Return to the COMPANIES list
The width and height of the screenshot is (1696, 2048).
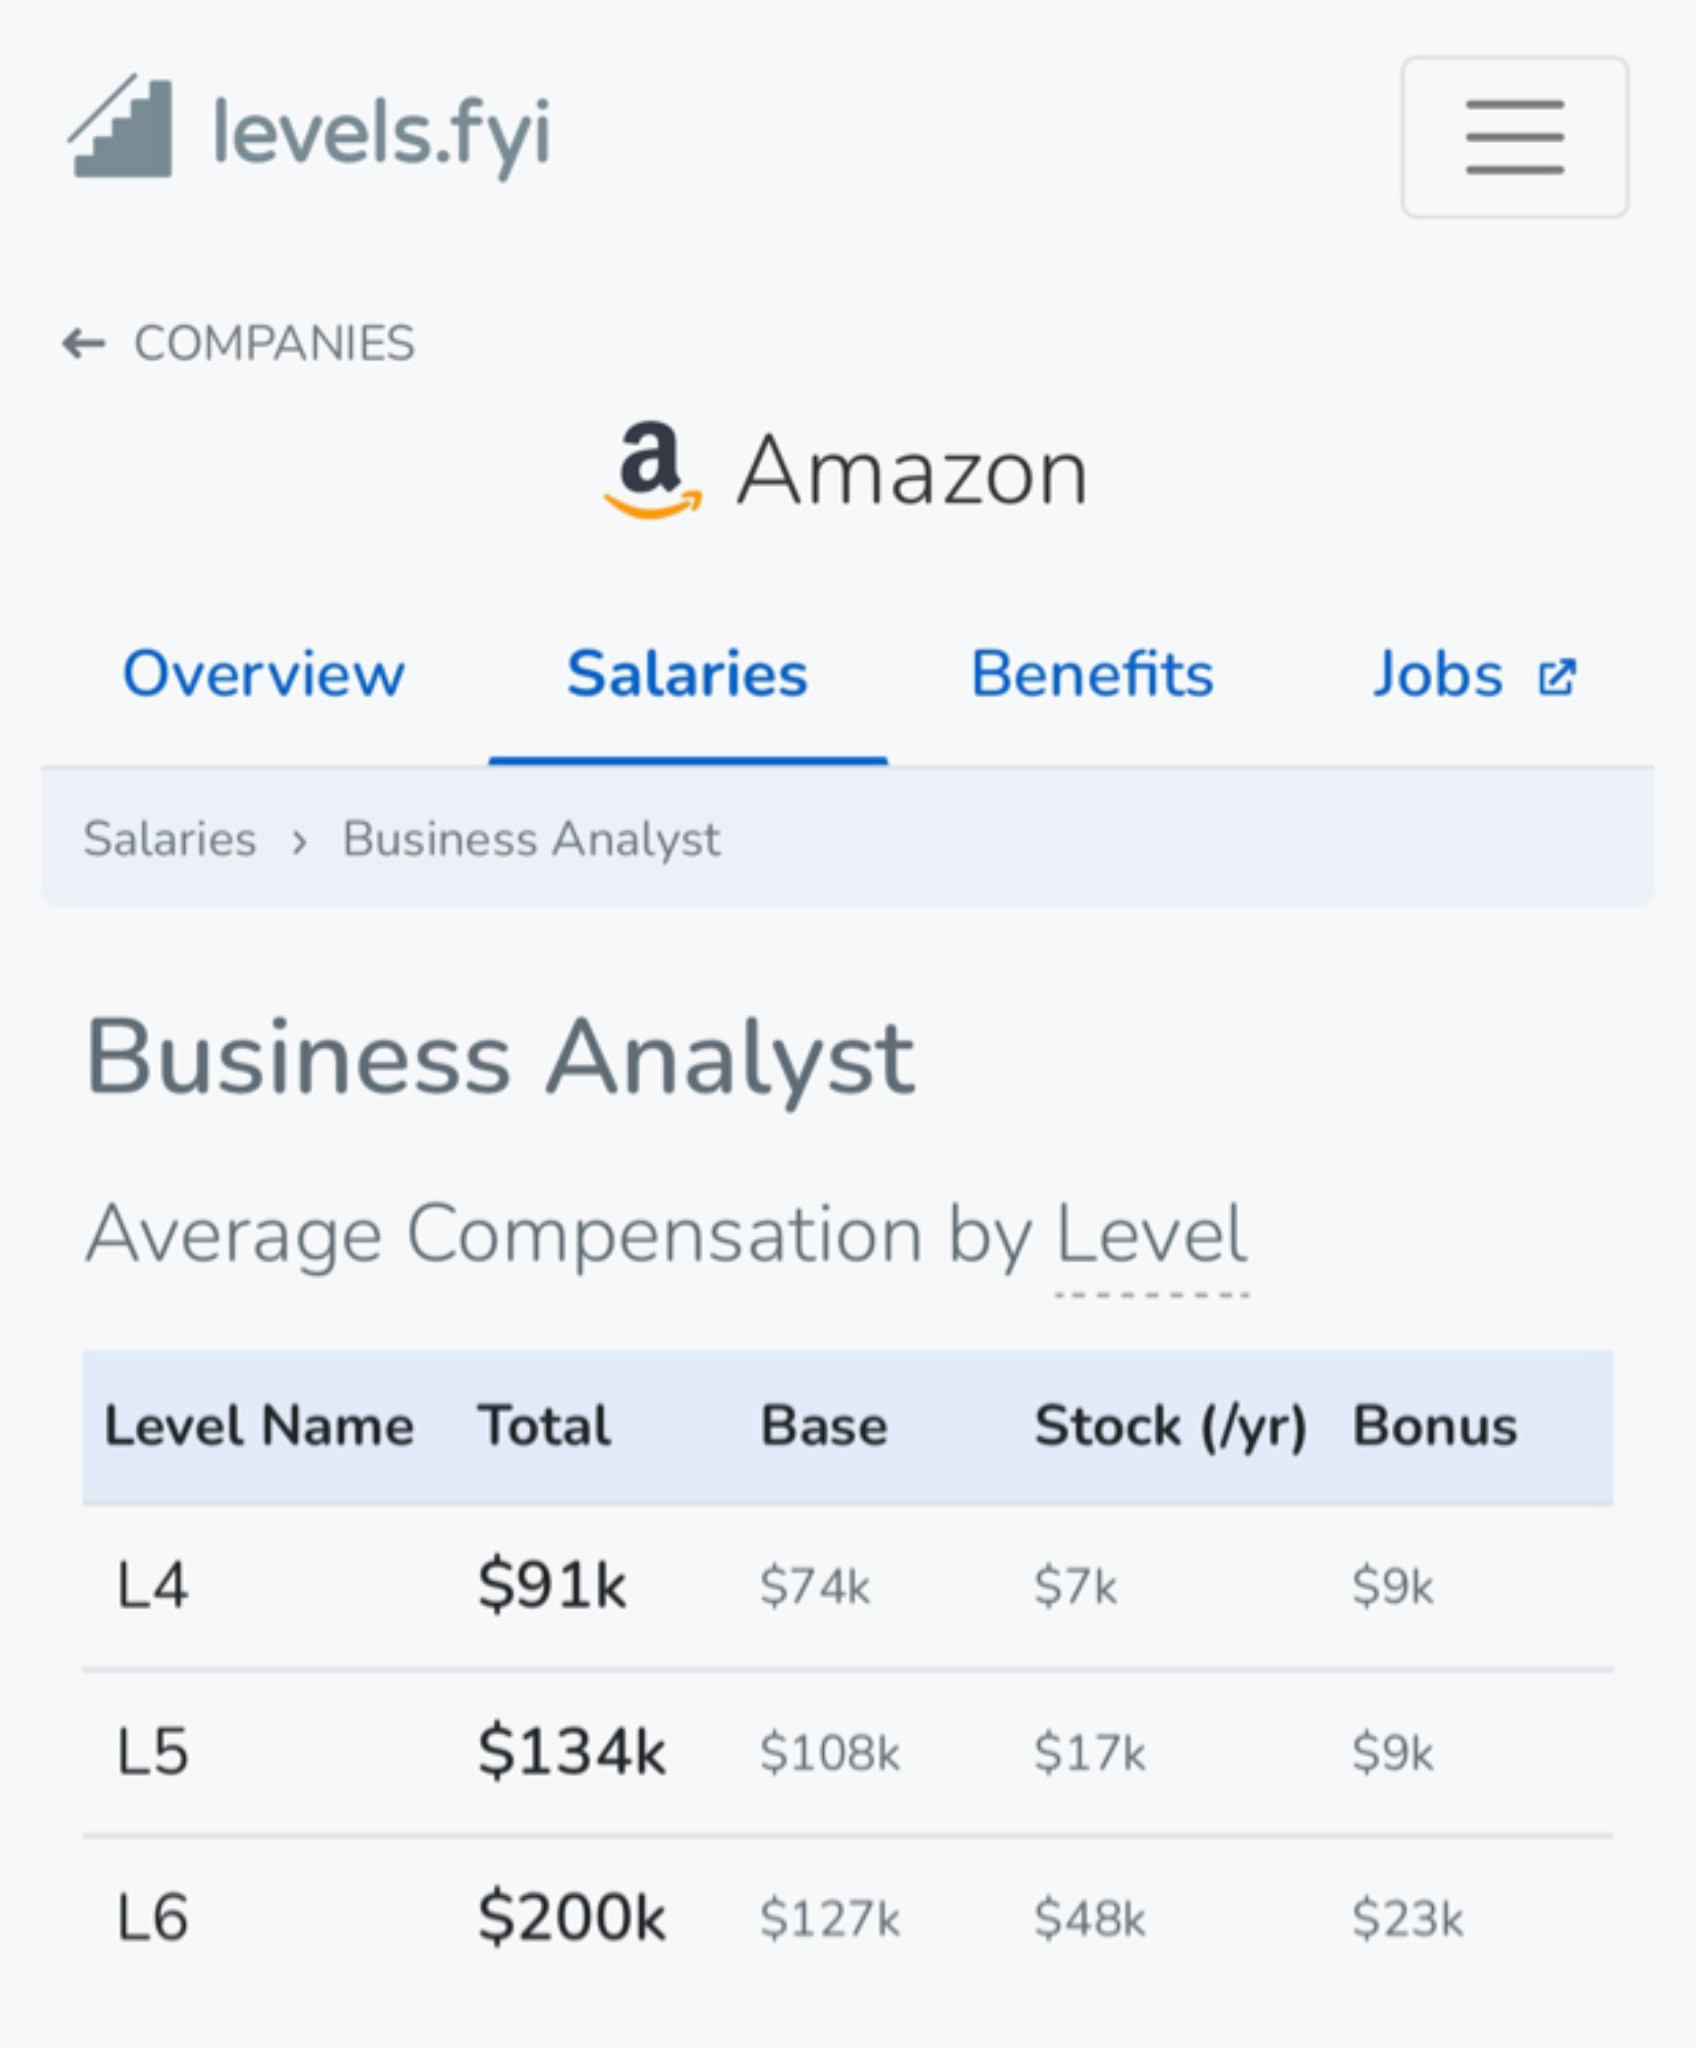(x=274, y=343)
